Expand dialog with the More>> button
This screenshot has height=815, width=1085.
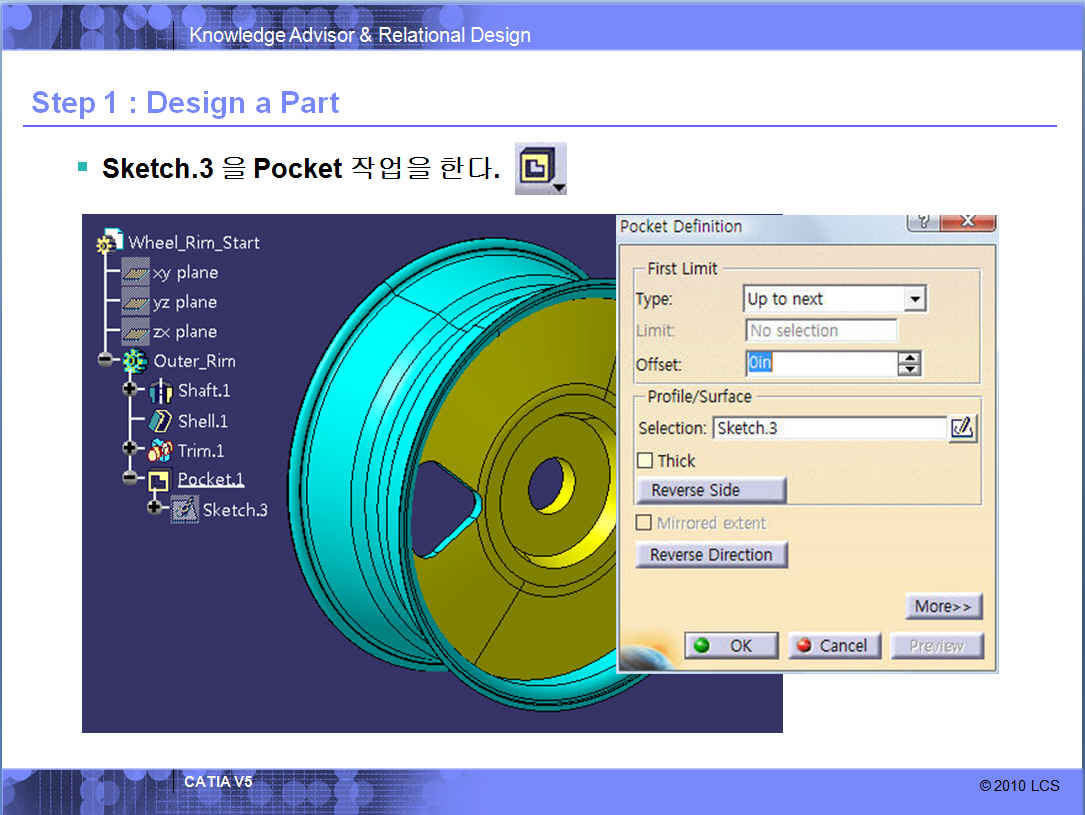[x=943, y=606]
